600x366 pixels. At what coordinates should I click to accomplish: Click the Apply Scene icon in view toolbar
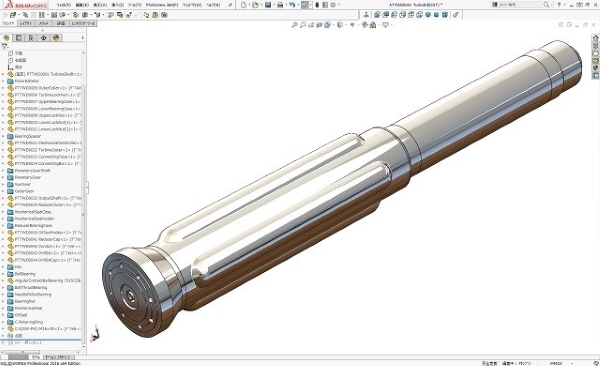(373, 25)
